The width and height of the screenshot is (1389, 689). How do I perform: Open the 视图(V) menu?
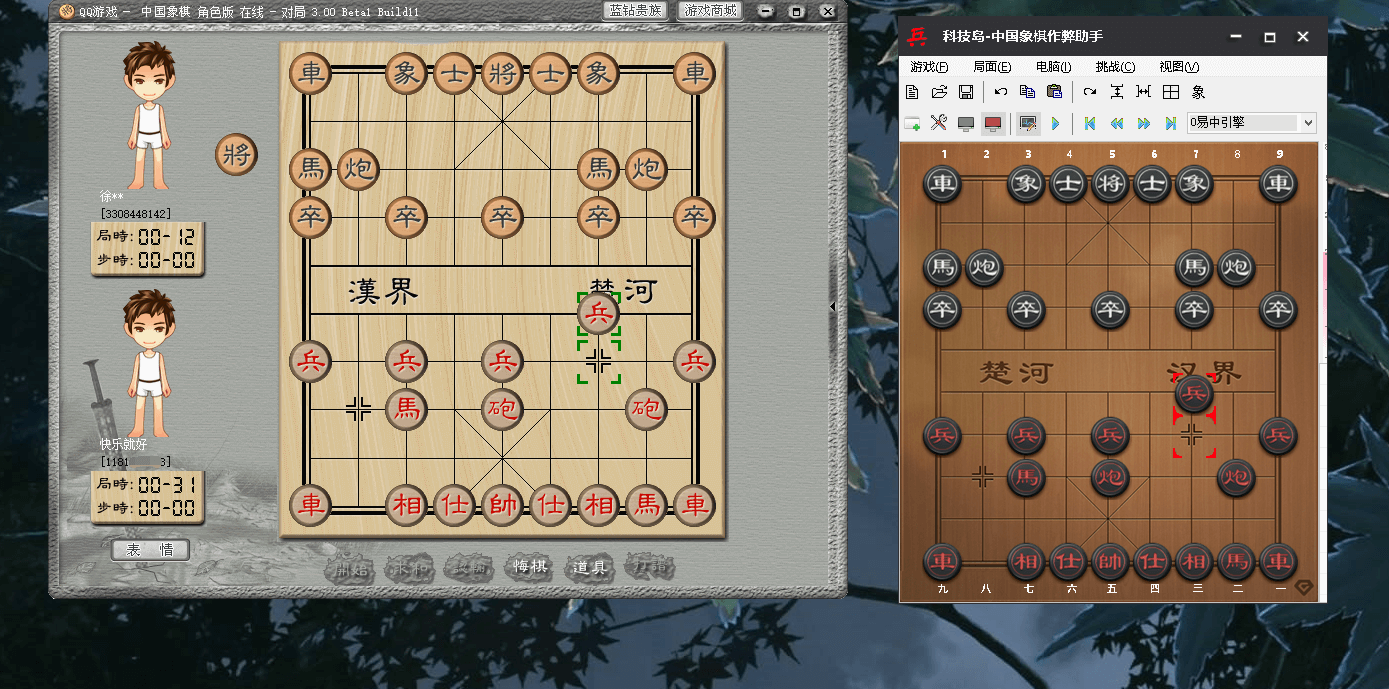[x=1178, y=67]
